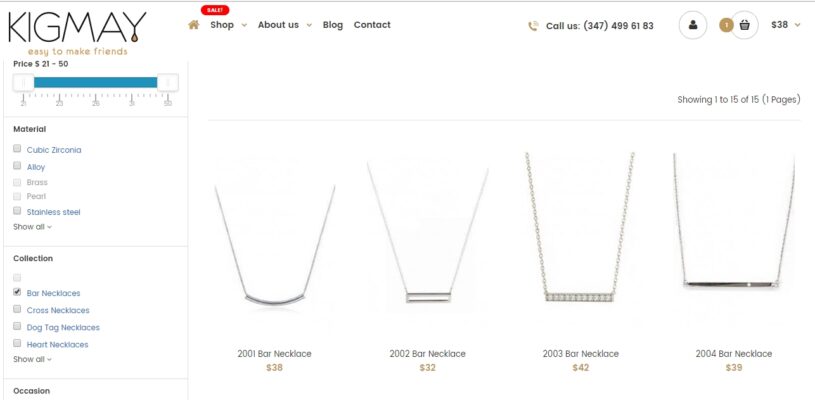
Task: Check the Cubic Zirconia material filter
Action: coord(17,149)
